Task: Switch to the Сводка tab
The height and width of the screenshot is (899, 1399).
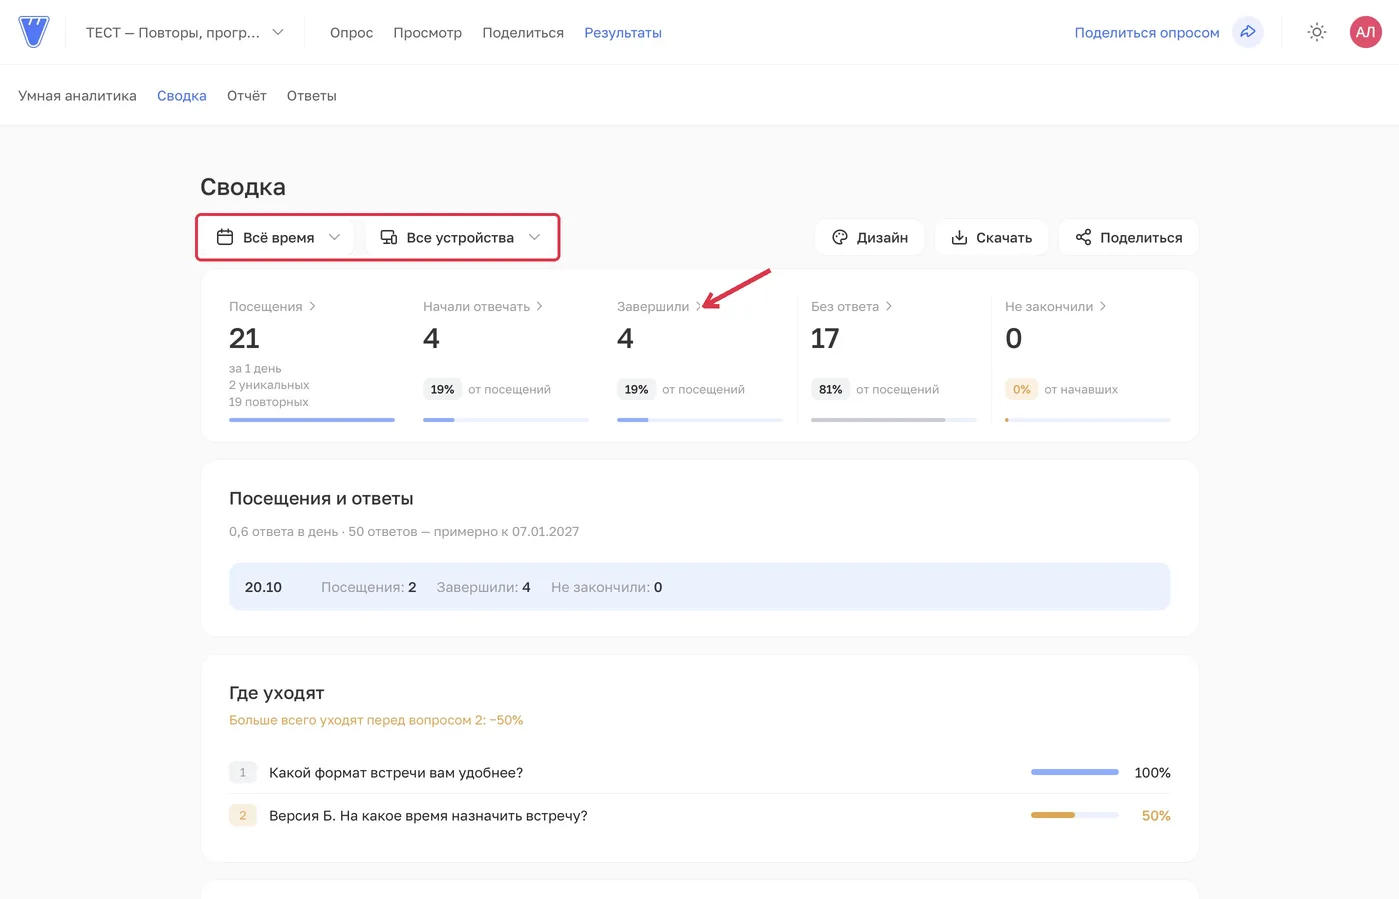Action: click(182, 96)
